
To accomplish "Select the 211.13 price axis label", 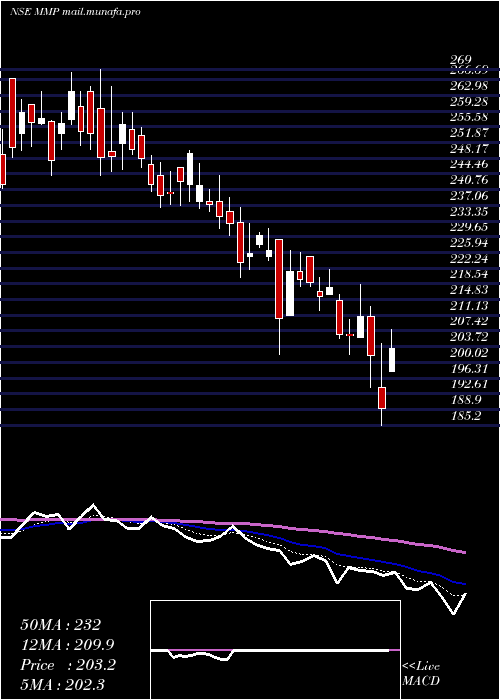I will 469,305.
